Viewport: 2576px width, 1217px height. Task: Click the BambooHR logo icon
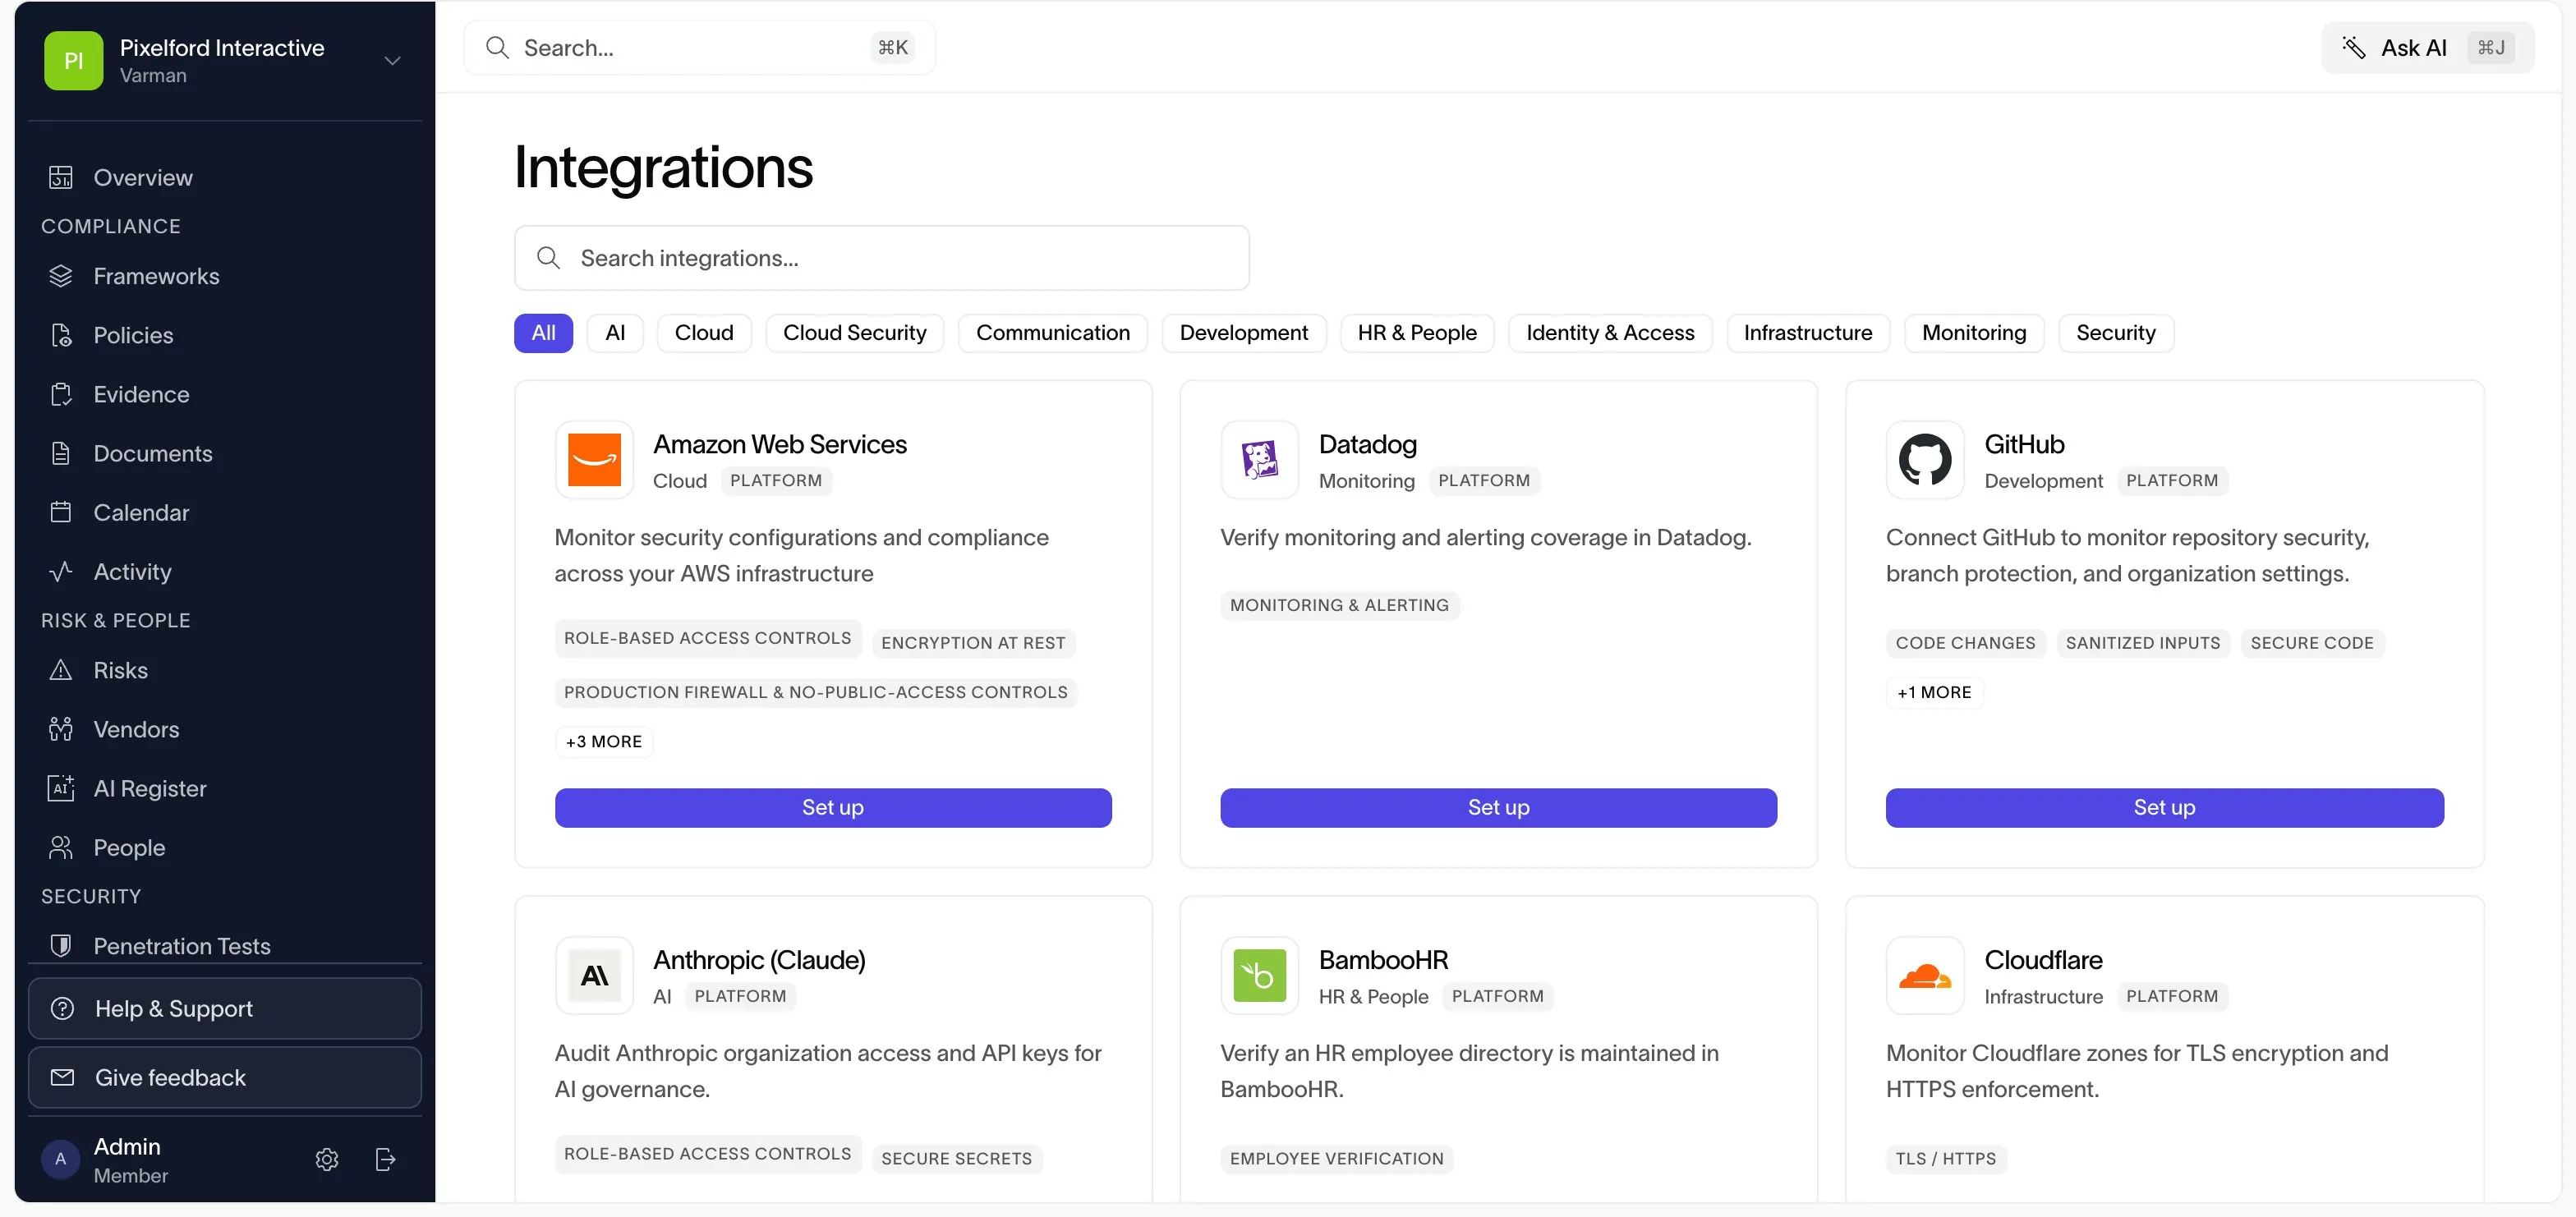1259,975
